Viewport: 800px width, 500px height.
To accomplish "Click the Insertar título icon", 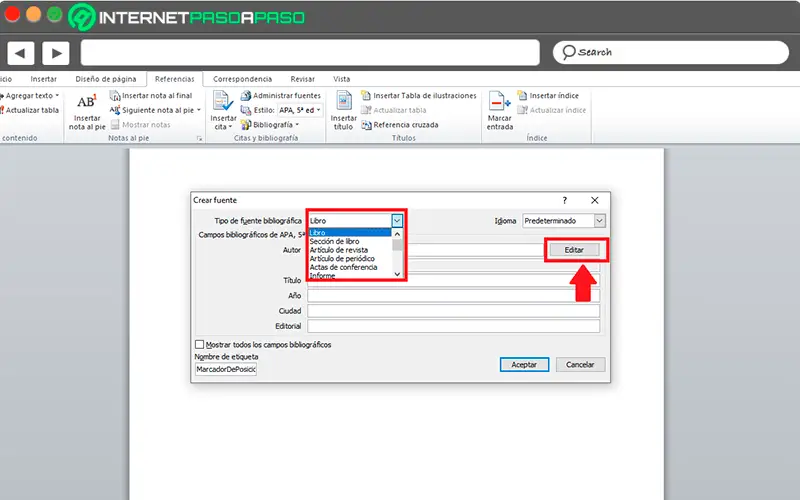I will pos(343,101).
